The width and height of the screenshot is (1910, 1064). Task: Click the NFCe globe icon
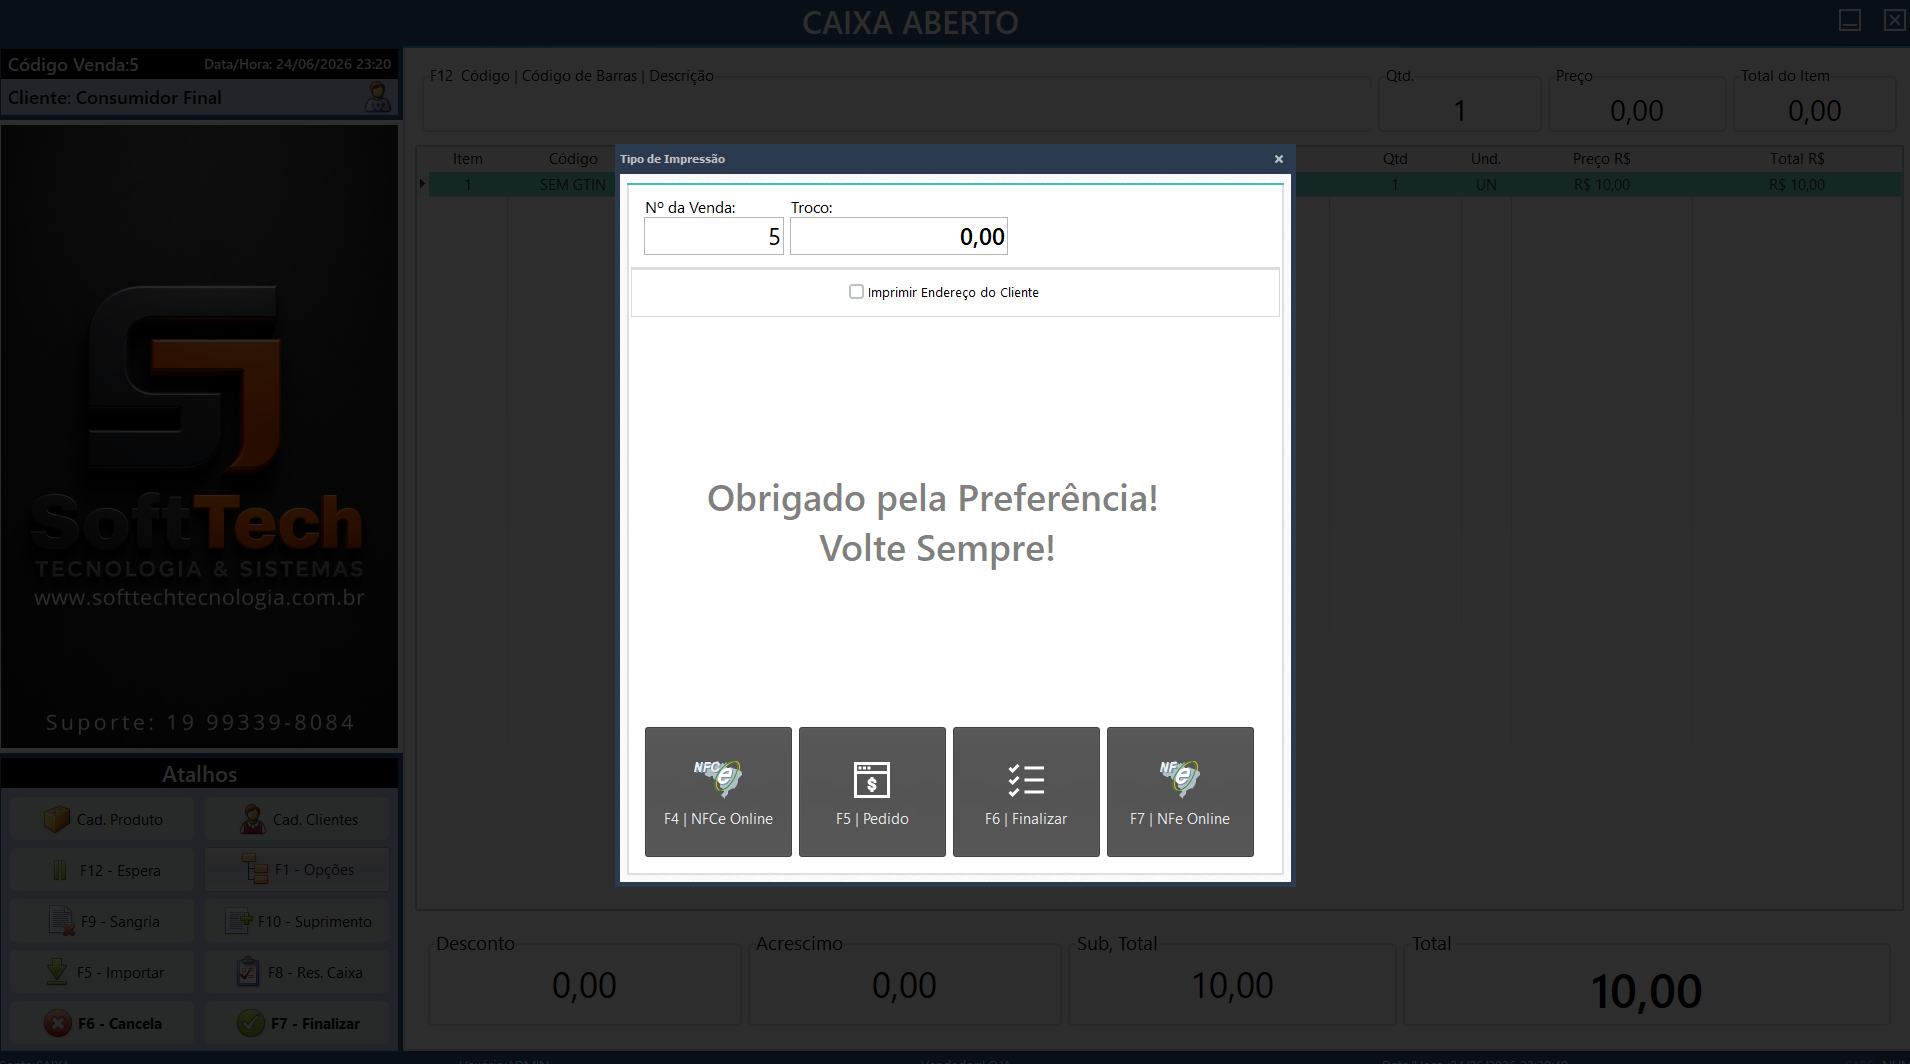[718, 777]
